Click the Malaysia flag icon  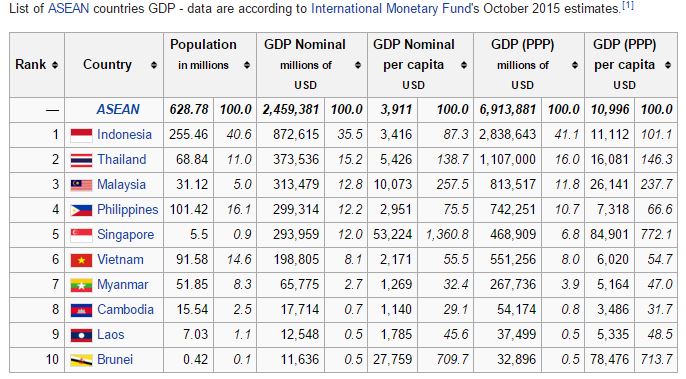(x=81, y=185)
